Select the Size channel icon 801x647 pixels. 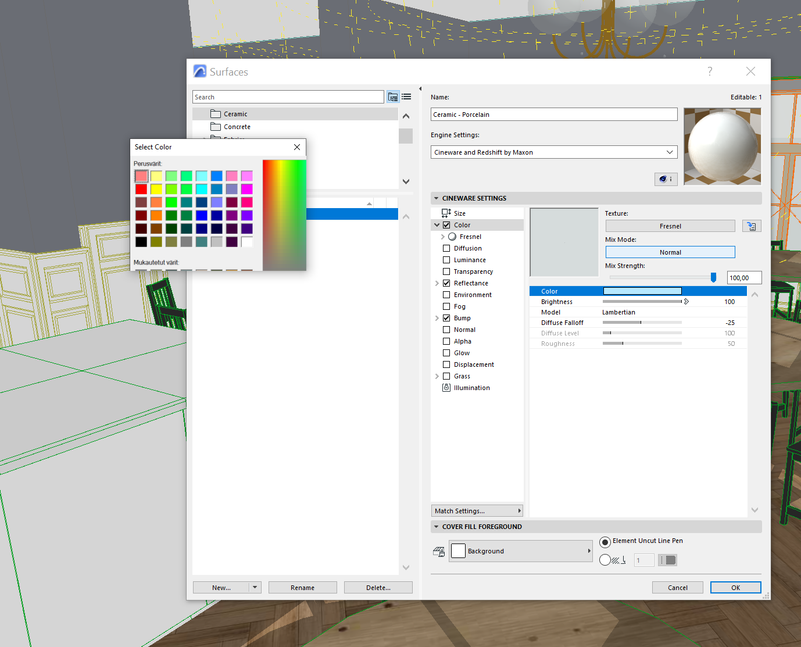coord(446,213)
